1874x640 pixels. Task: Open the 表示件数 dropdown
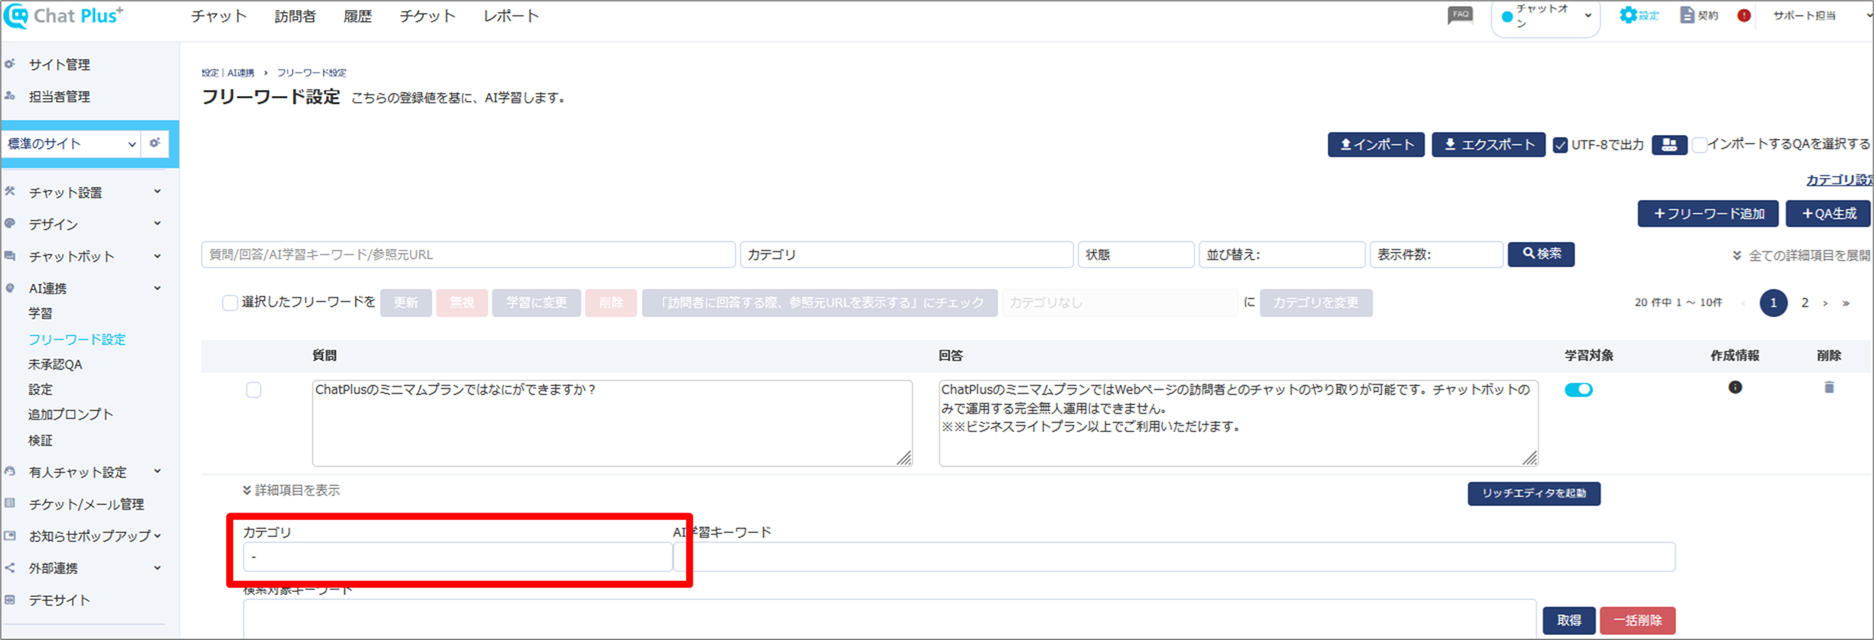(x=1436, y=255)
